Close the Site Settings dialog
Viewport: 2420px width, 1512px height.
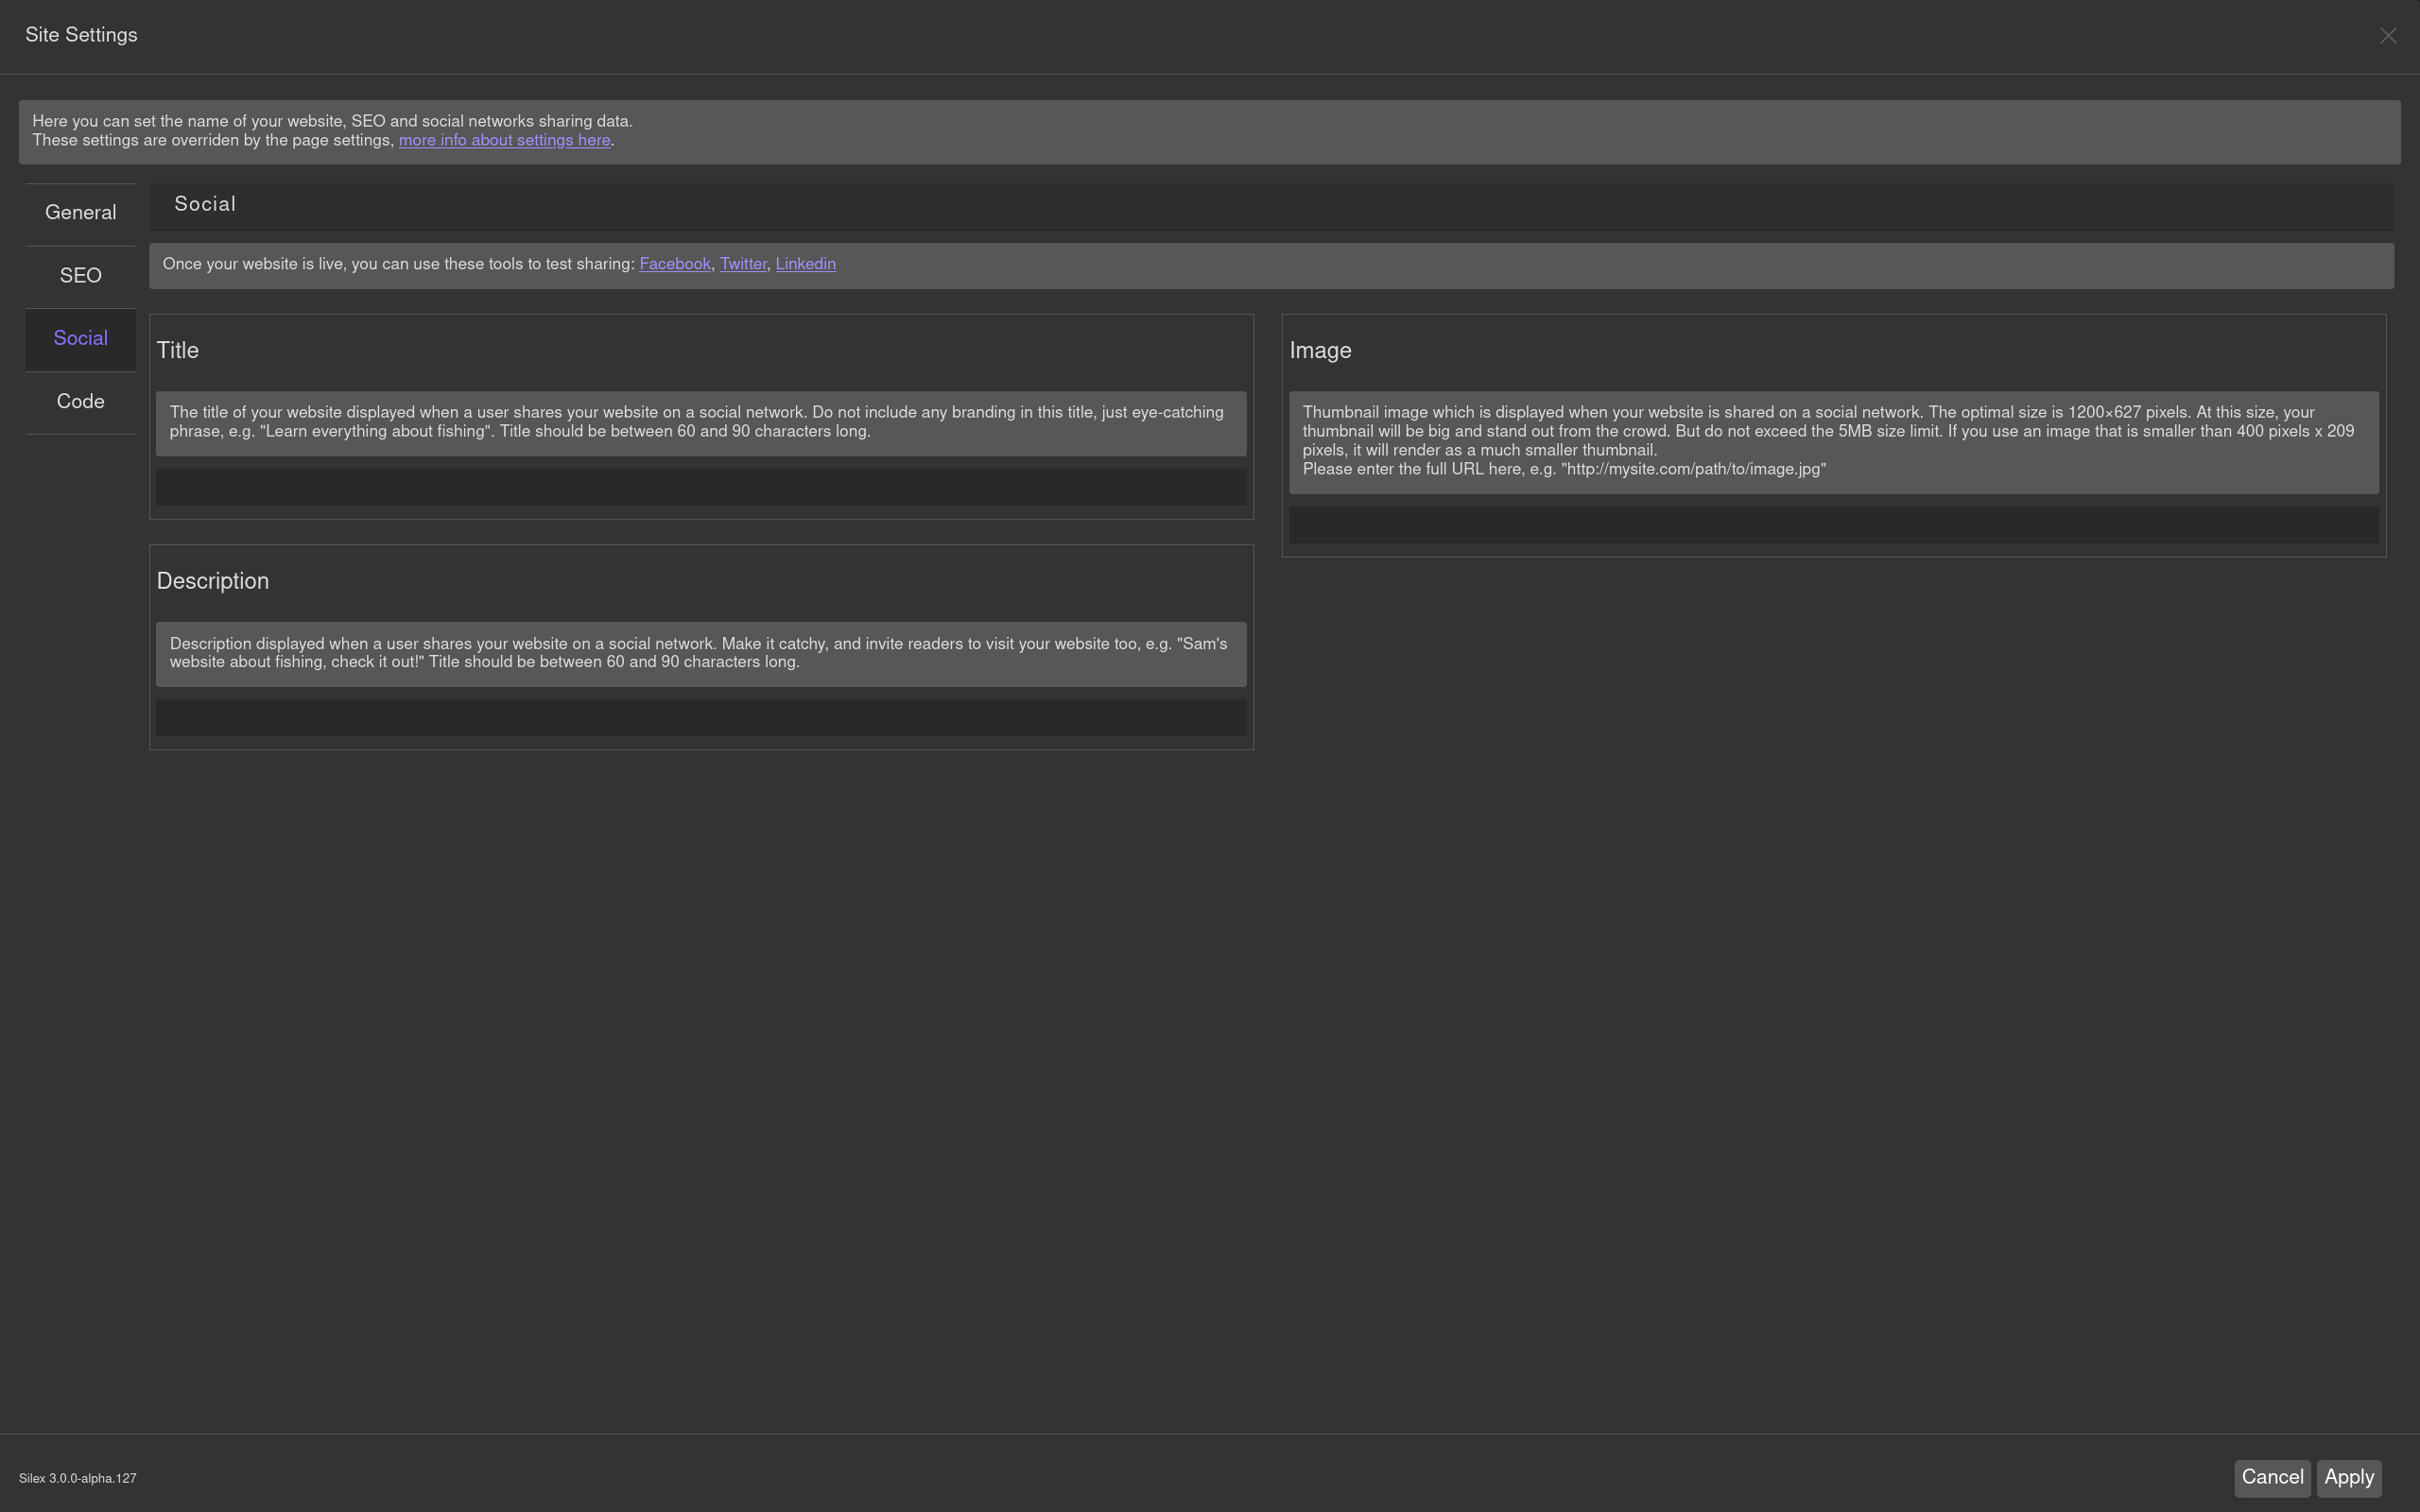[x=2388, y=35]
